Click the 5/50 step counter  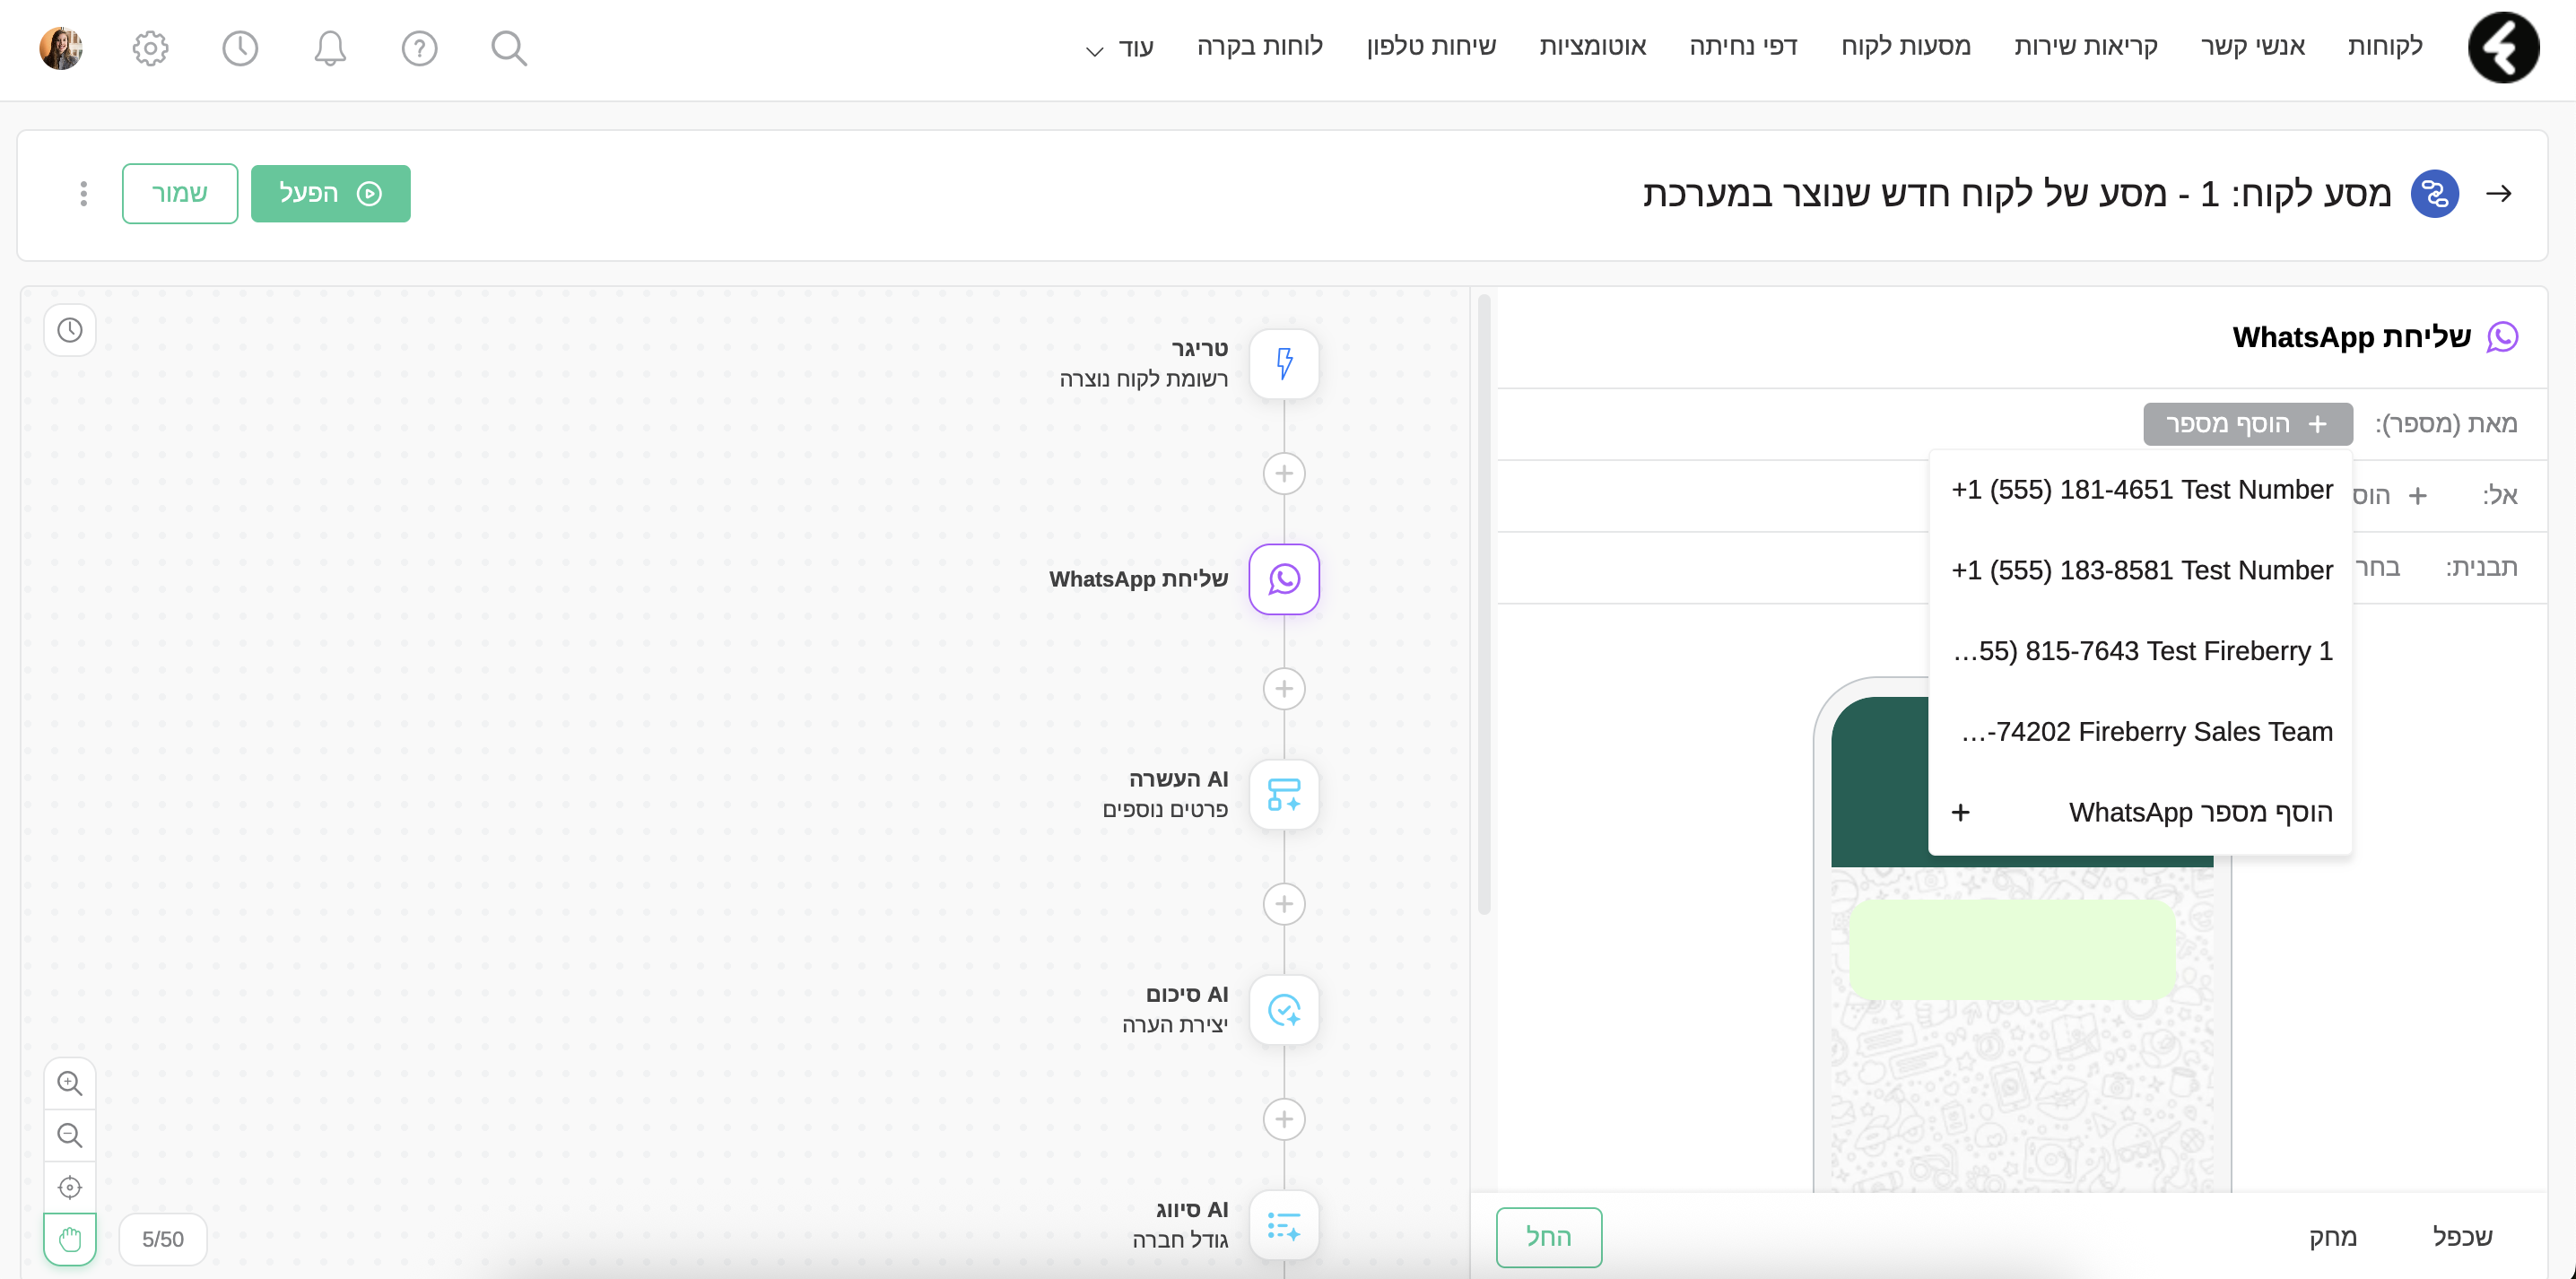point(163,1239)
